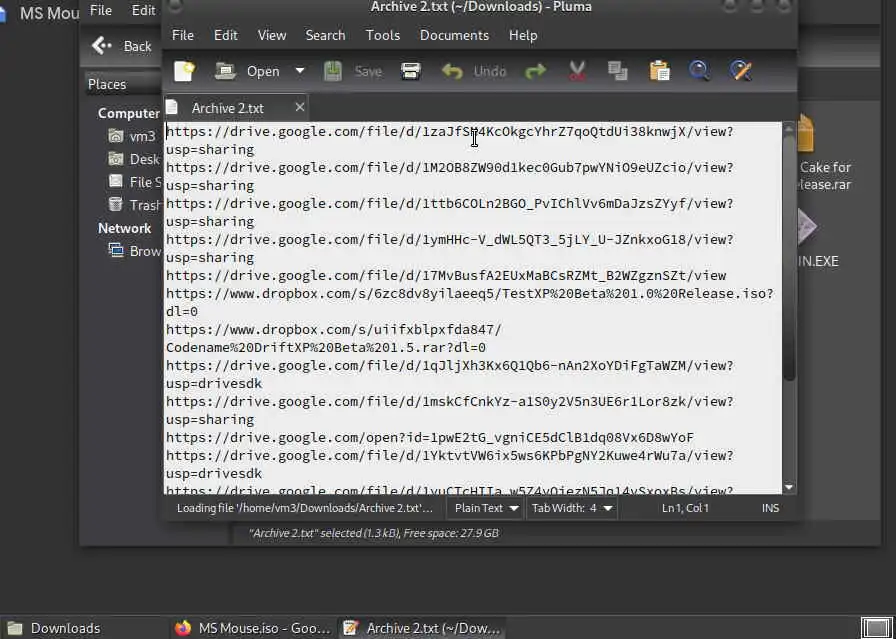Viewport: 896px width, 639px height.
Task: Click scrollbar down arrow in editor
Action: coord(789,488)
